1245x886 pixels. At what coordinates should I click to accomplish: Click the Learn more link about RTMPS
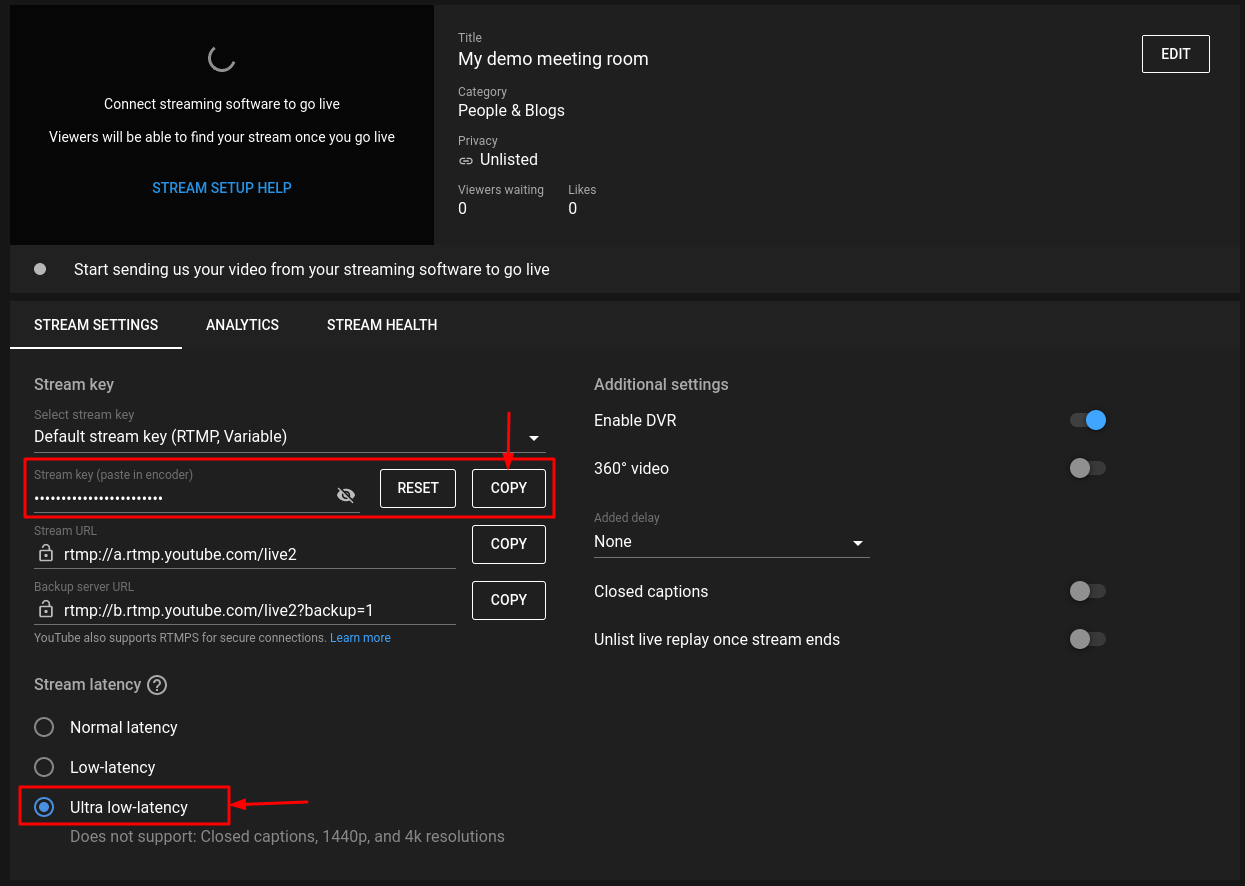point(360,637)
